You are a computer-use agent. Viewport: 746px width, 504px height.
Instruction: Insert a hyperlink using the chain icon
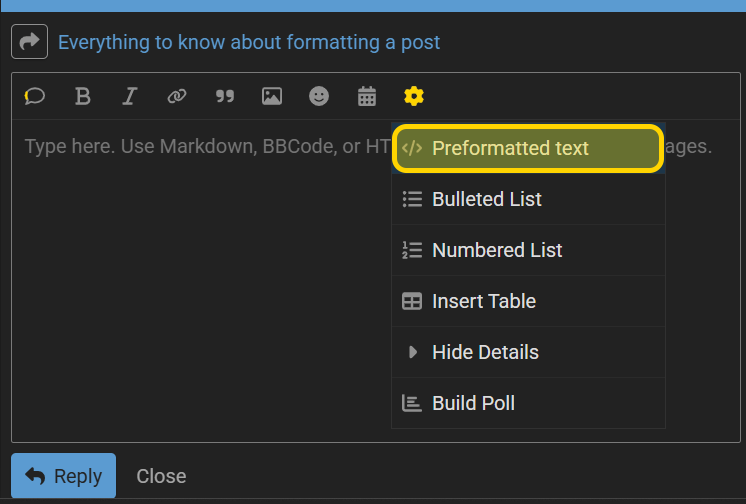pyautogui.click(x=177, y=97)
